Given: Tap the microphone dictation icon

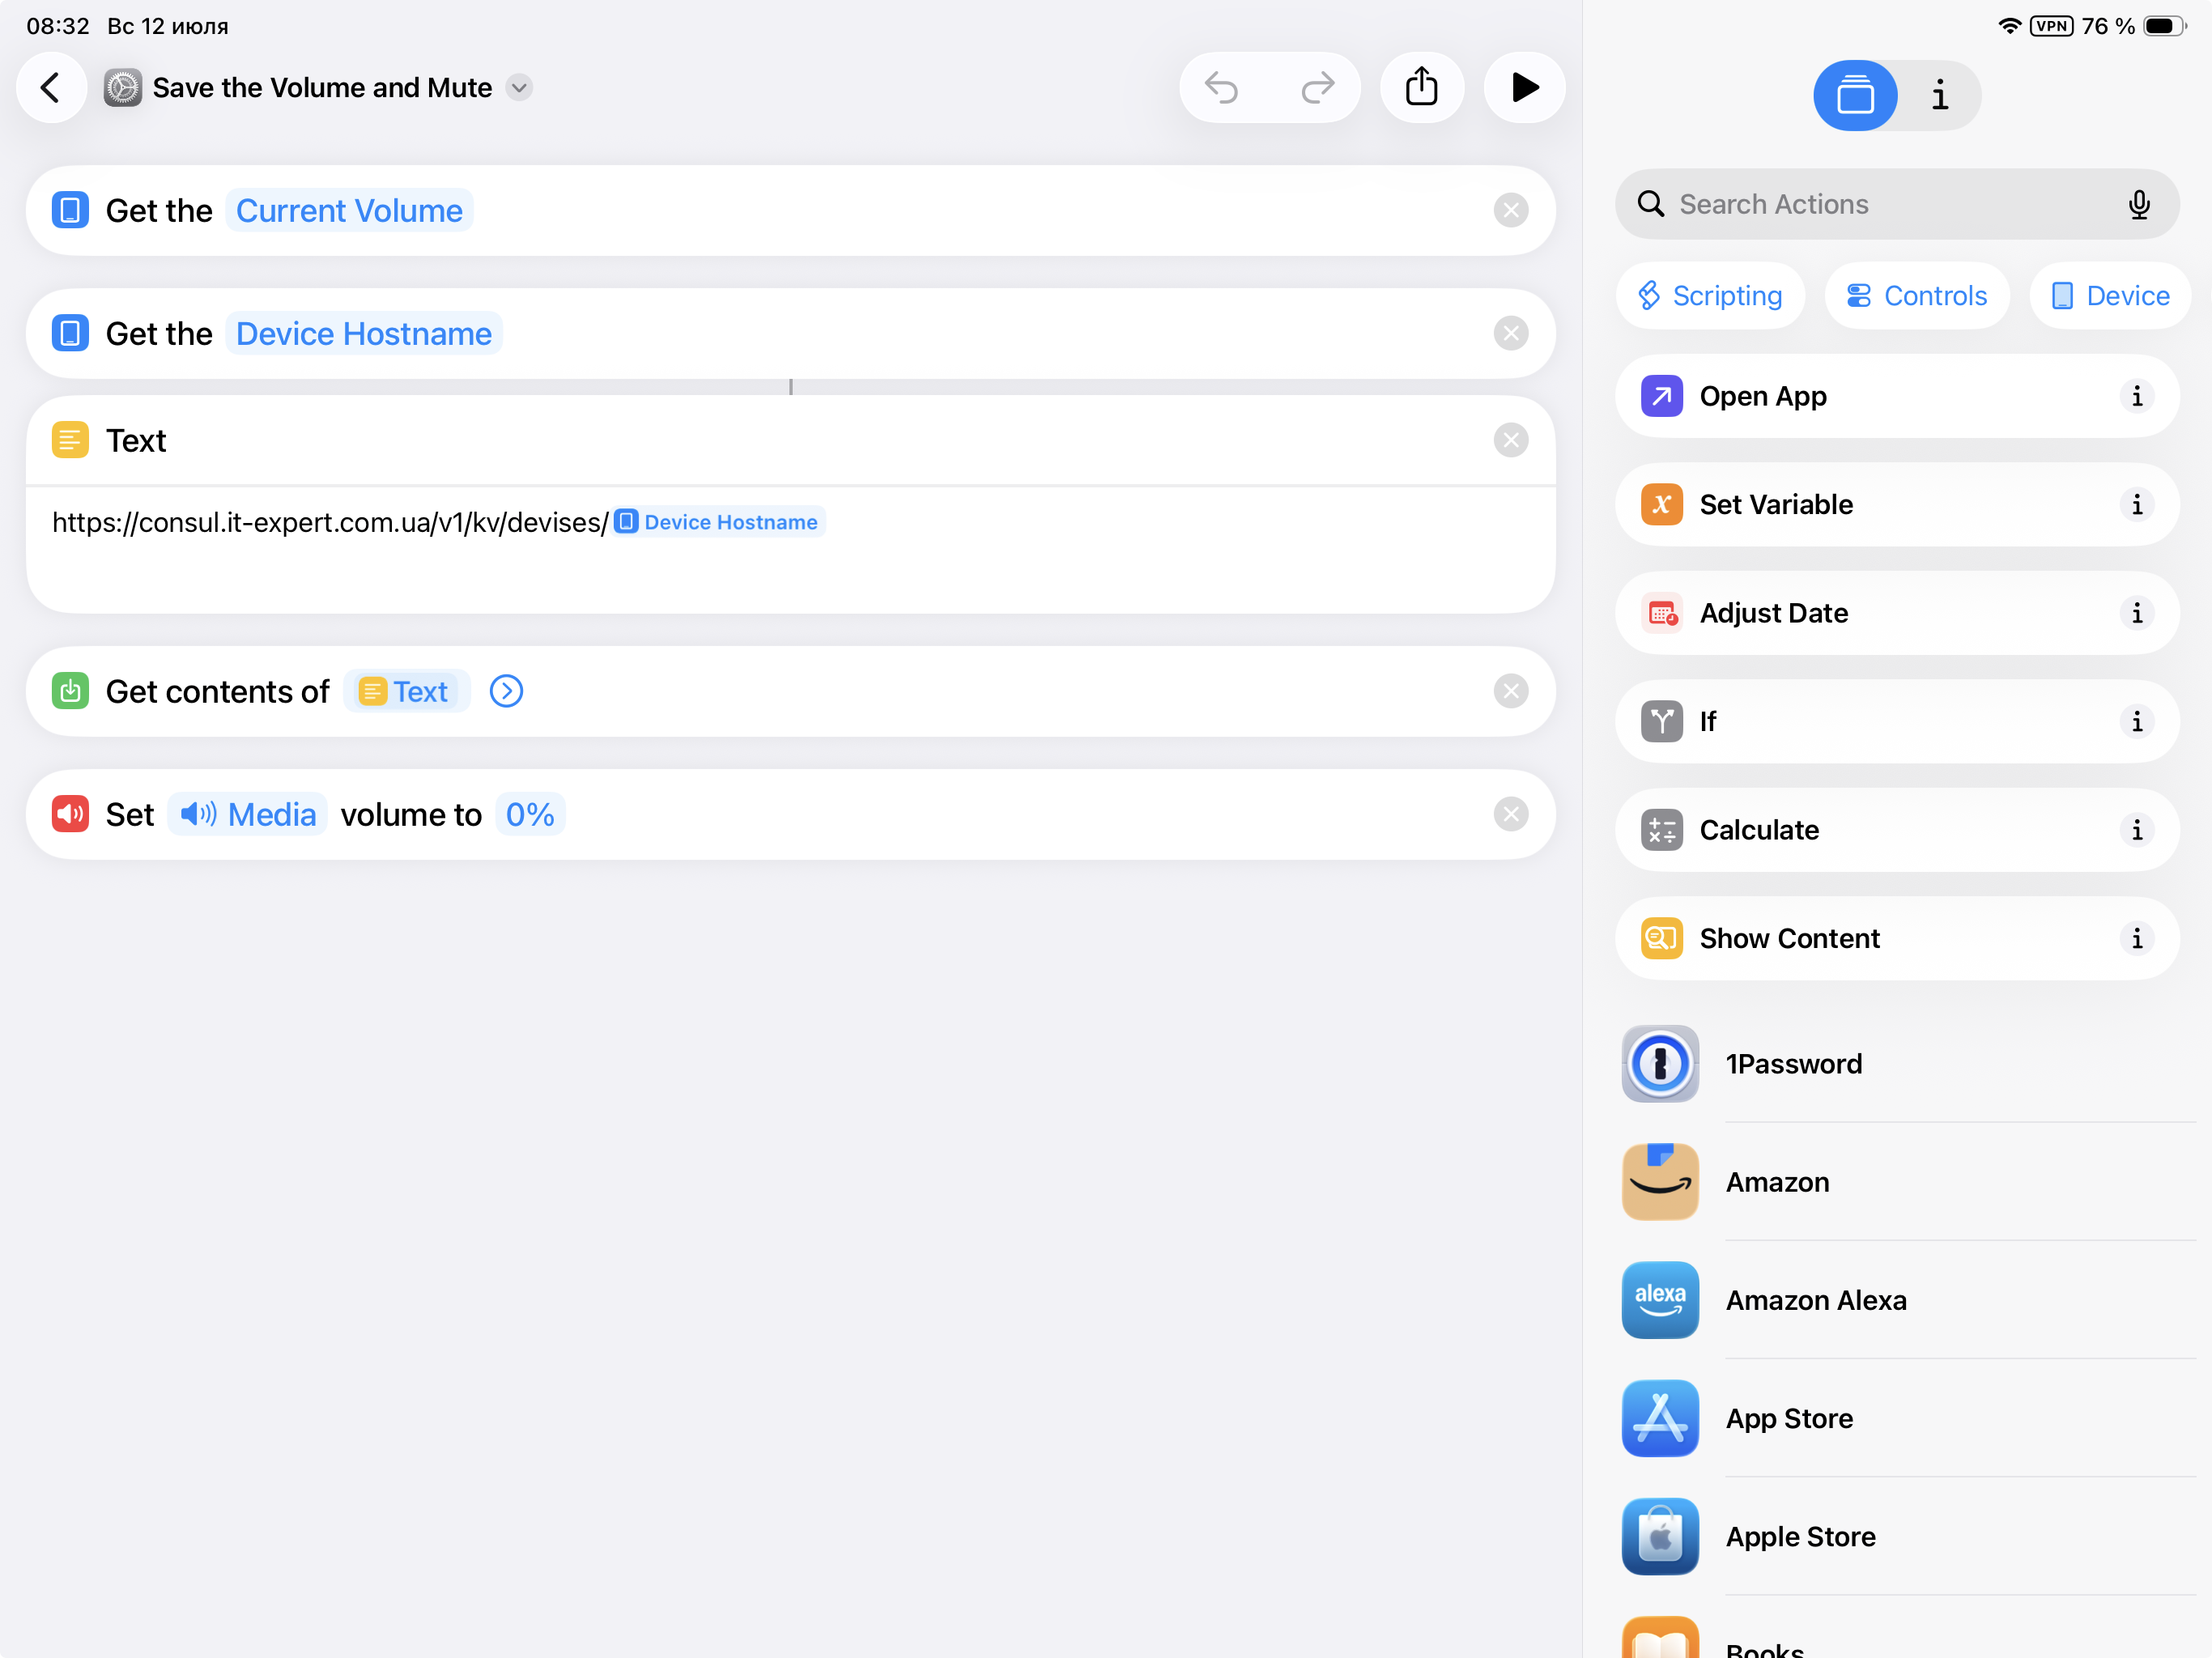Looking at the screenshot, I should [2139, 204].
